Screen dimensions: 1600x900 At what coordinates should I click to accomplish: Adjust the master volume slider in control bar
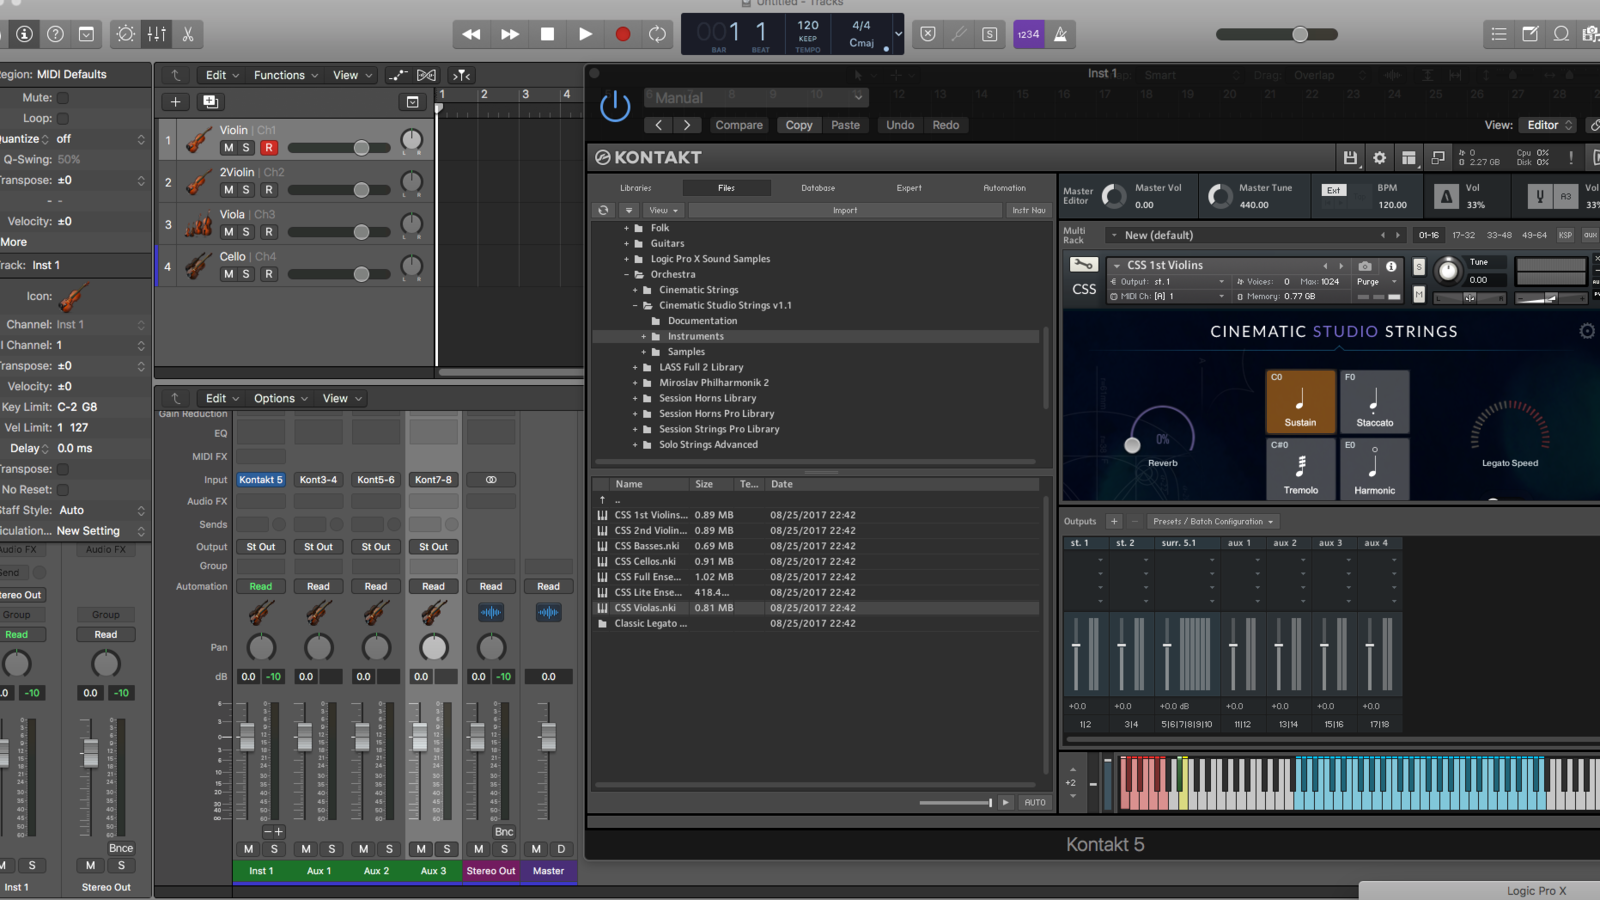coord(1277,34)
